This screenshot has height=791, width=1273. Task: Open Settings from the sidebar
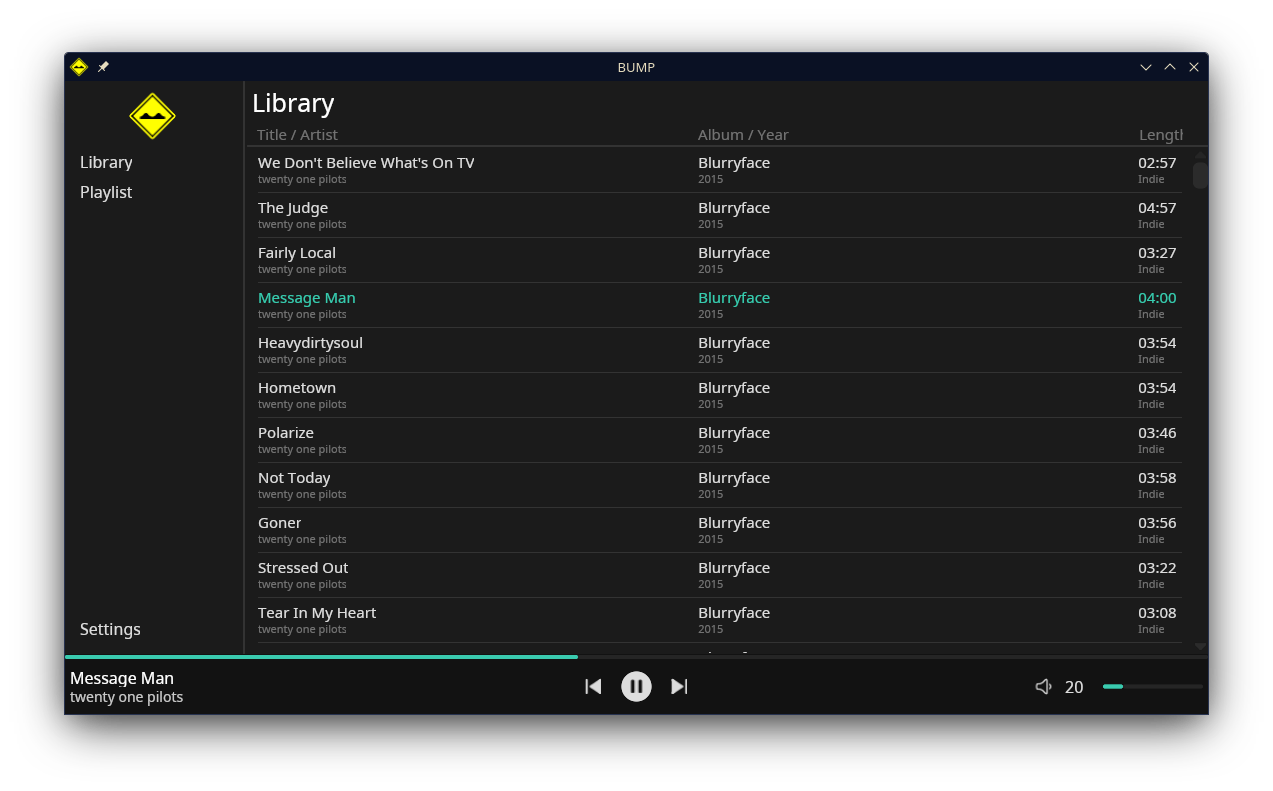coord(110,629)
